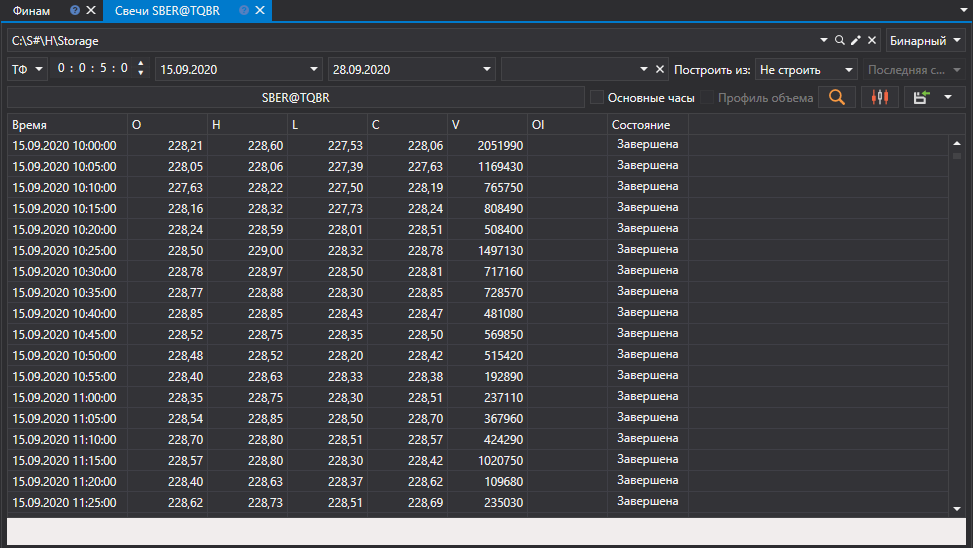Click the export save icon button
The image size is (973, 548).
921,97
